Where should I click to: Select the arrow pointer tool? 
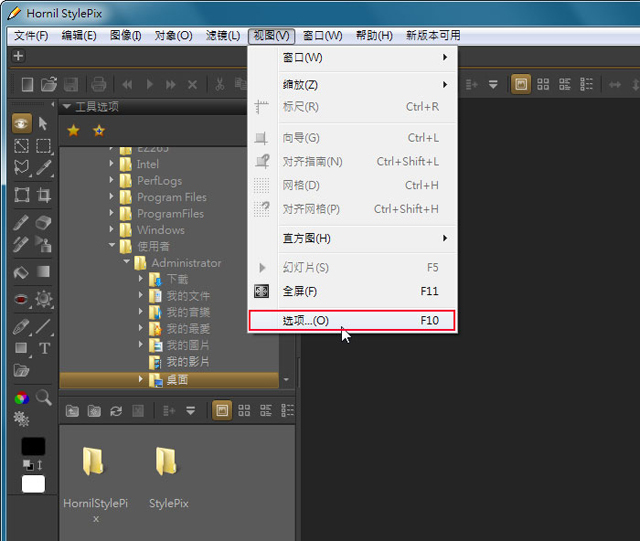point(43,124)
